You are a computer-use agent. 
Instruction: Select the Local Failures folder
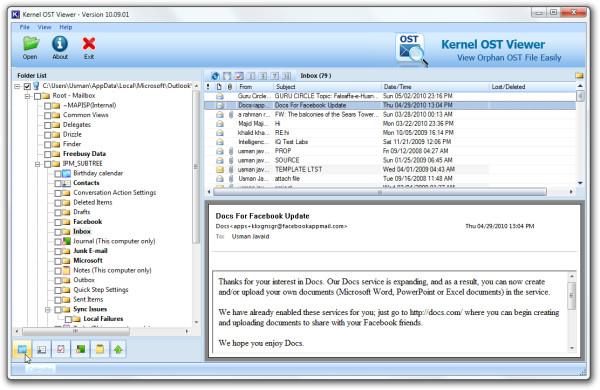(x=103, y=319)
